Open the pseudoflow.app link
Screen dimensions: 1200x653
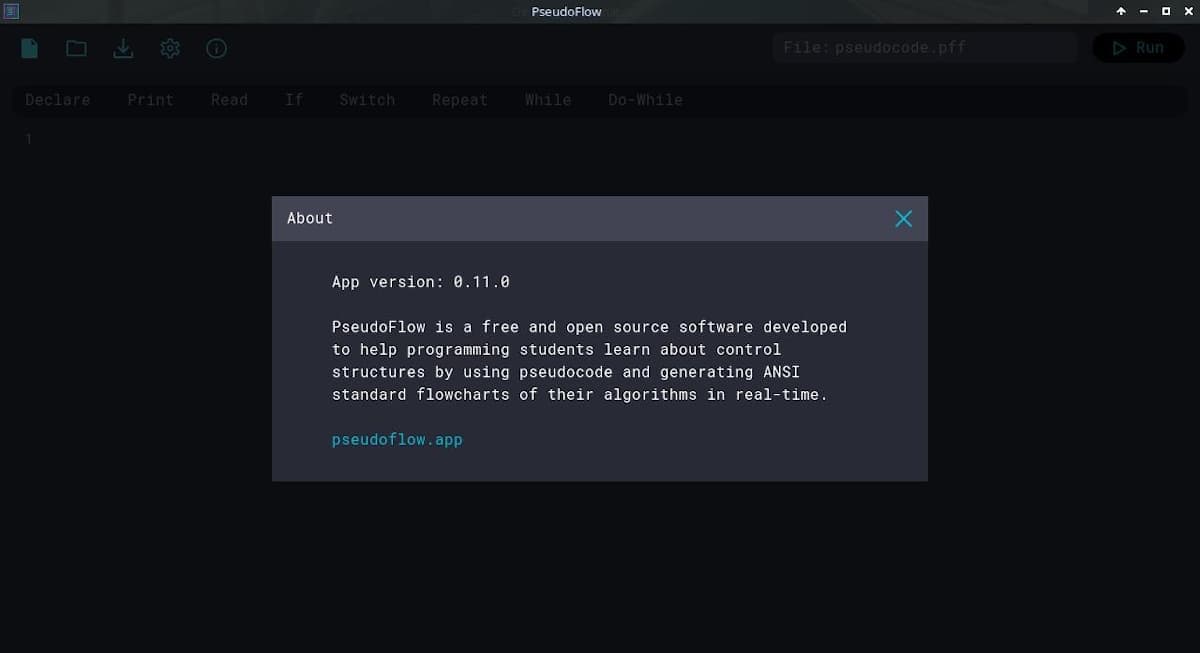[397, 439]
